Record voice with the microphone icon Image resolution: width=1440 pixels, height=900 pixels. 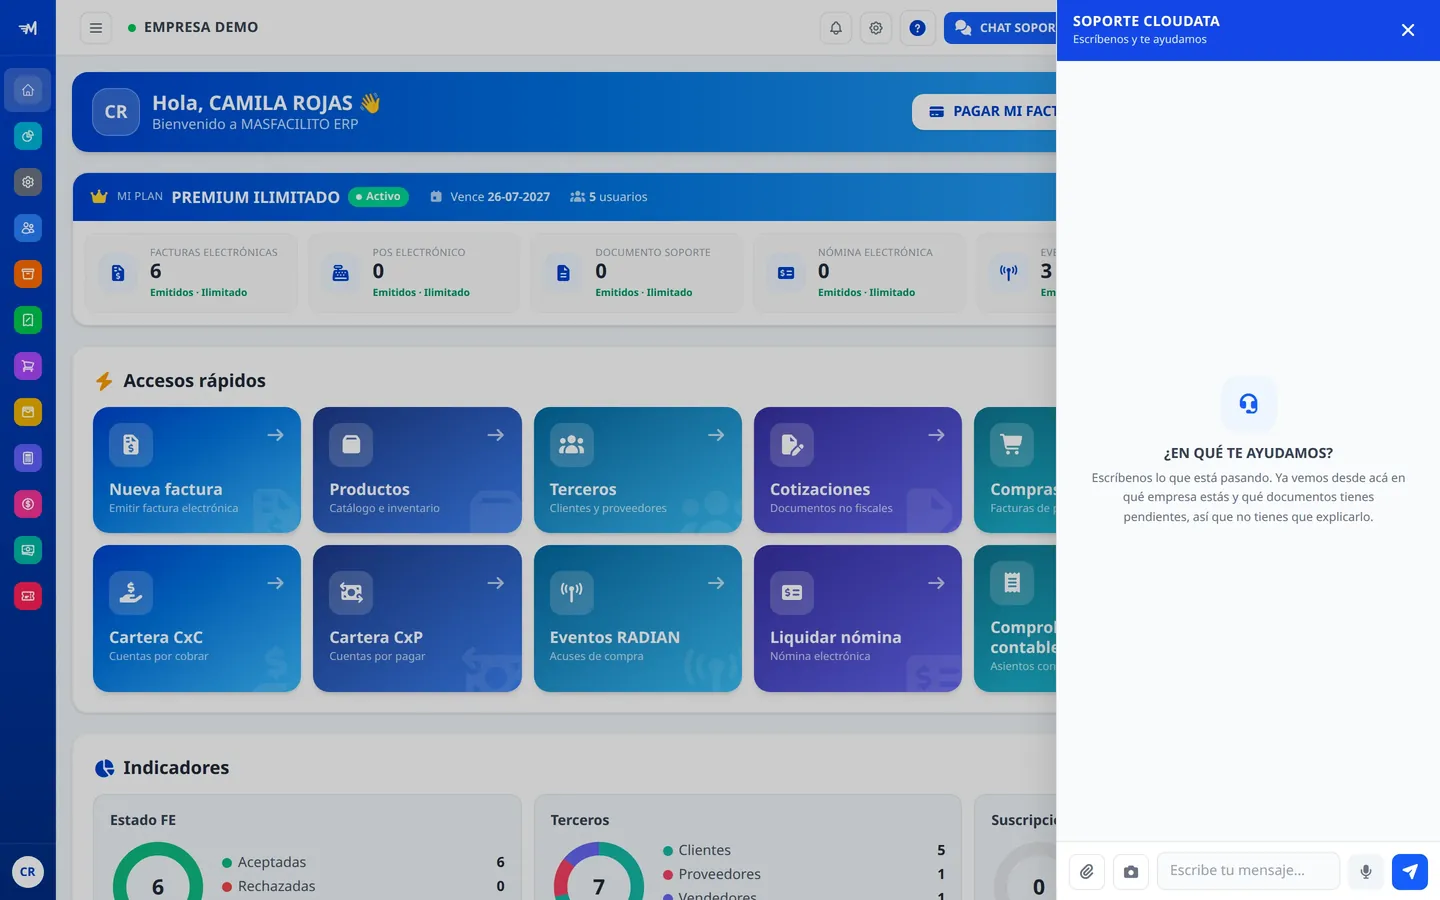point(1366,872)
